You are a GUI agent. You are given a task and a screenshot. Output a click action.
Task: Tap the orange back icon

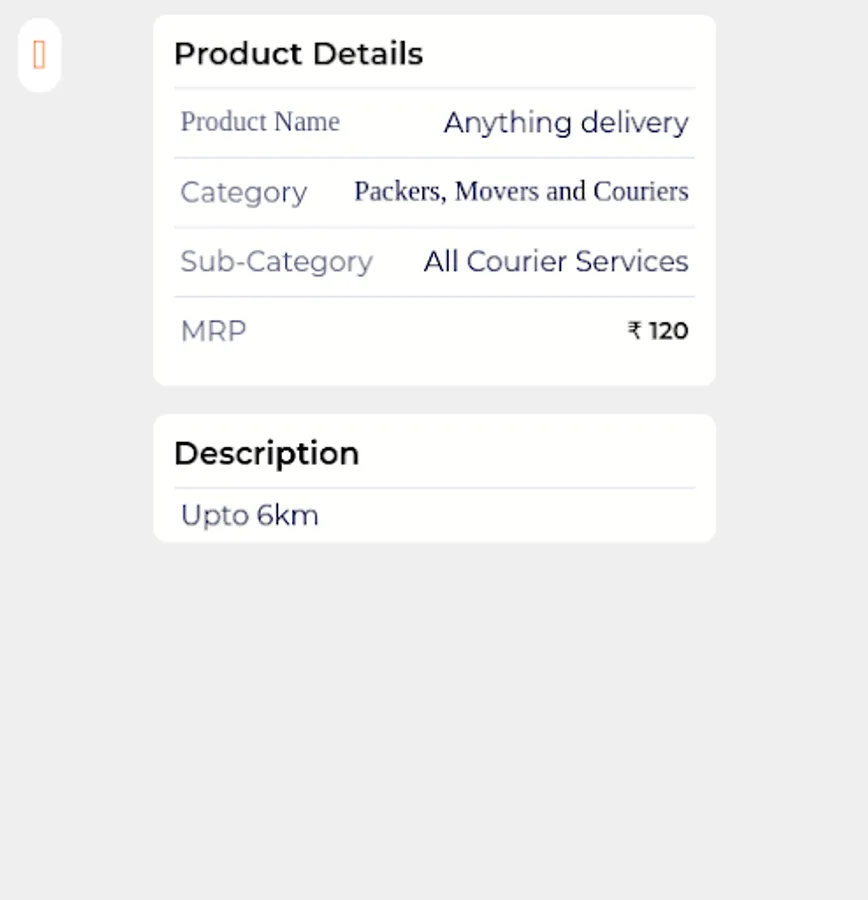(x=39, y=55)
